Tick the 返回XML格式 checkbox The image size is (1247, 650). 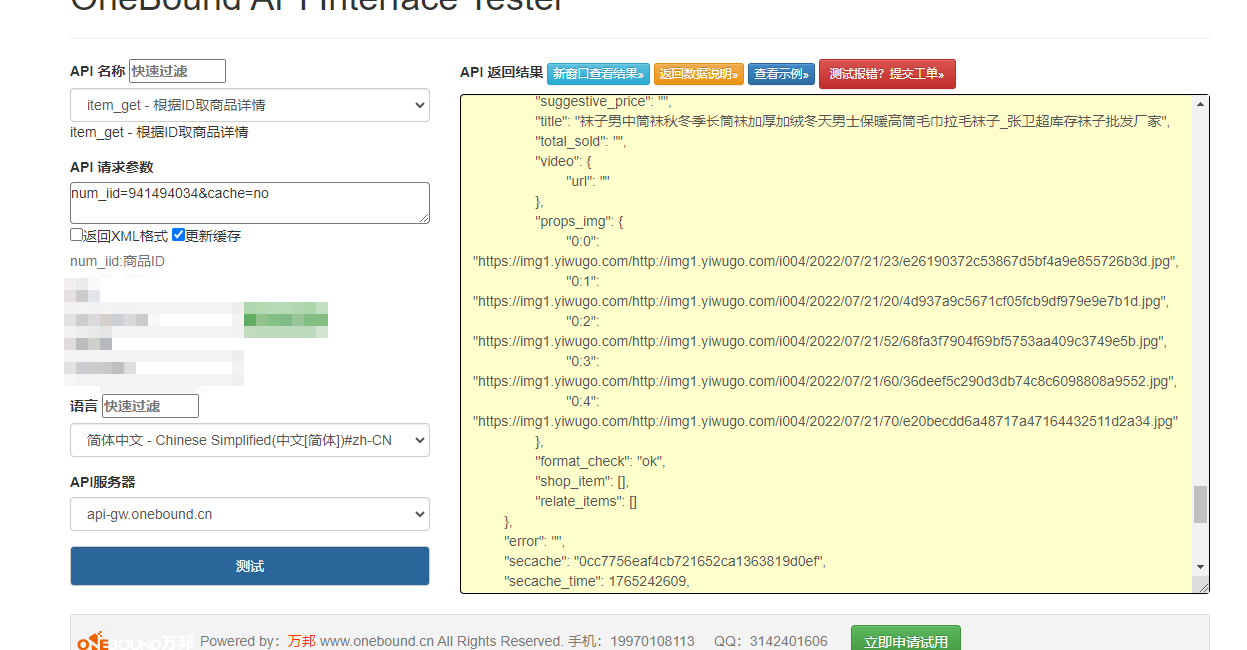click(76, 235)
